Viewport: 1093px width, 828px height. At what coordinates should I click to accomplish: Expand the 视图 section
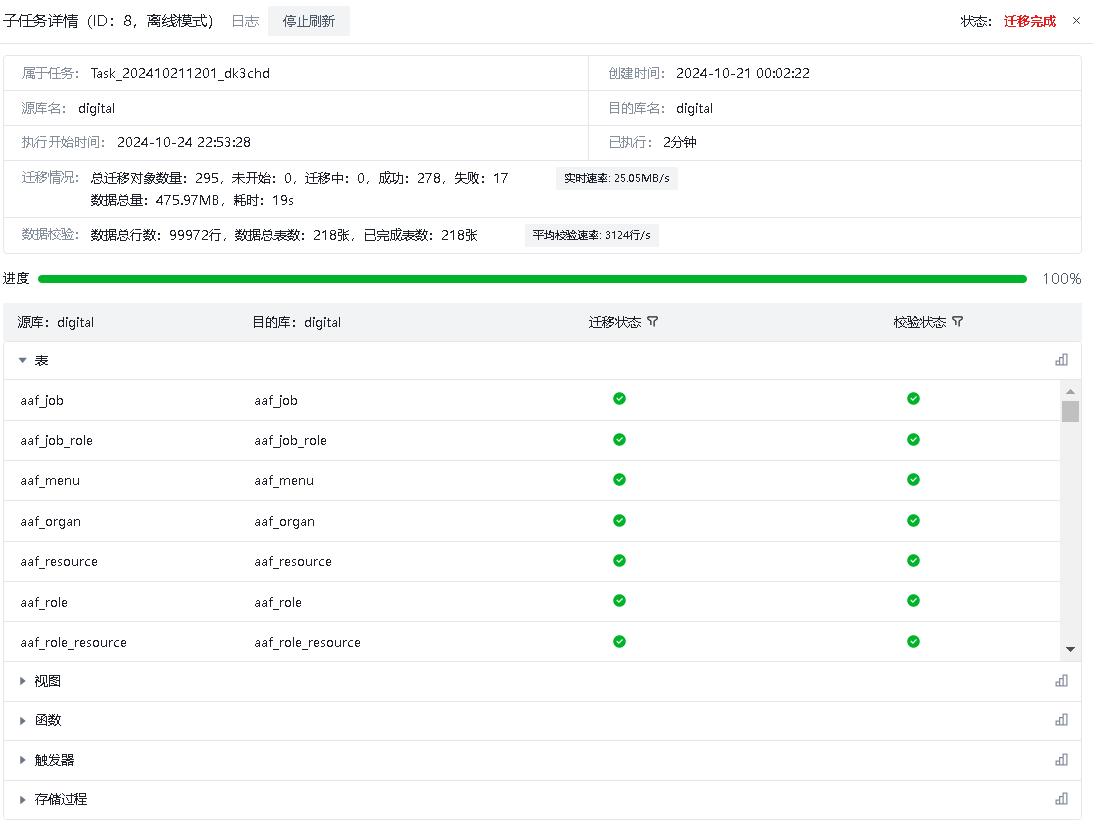pos(22,681)
